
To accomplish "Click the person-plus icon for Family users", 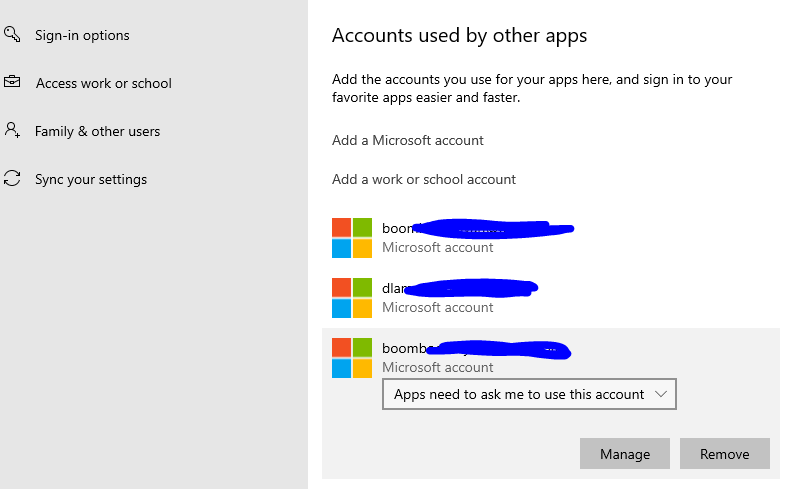I will (x=12, y=130).
